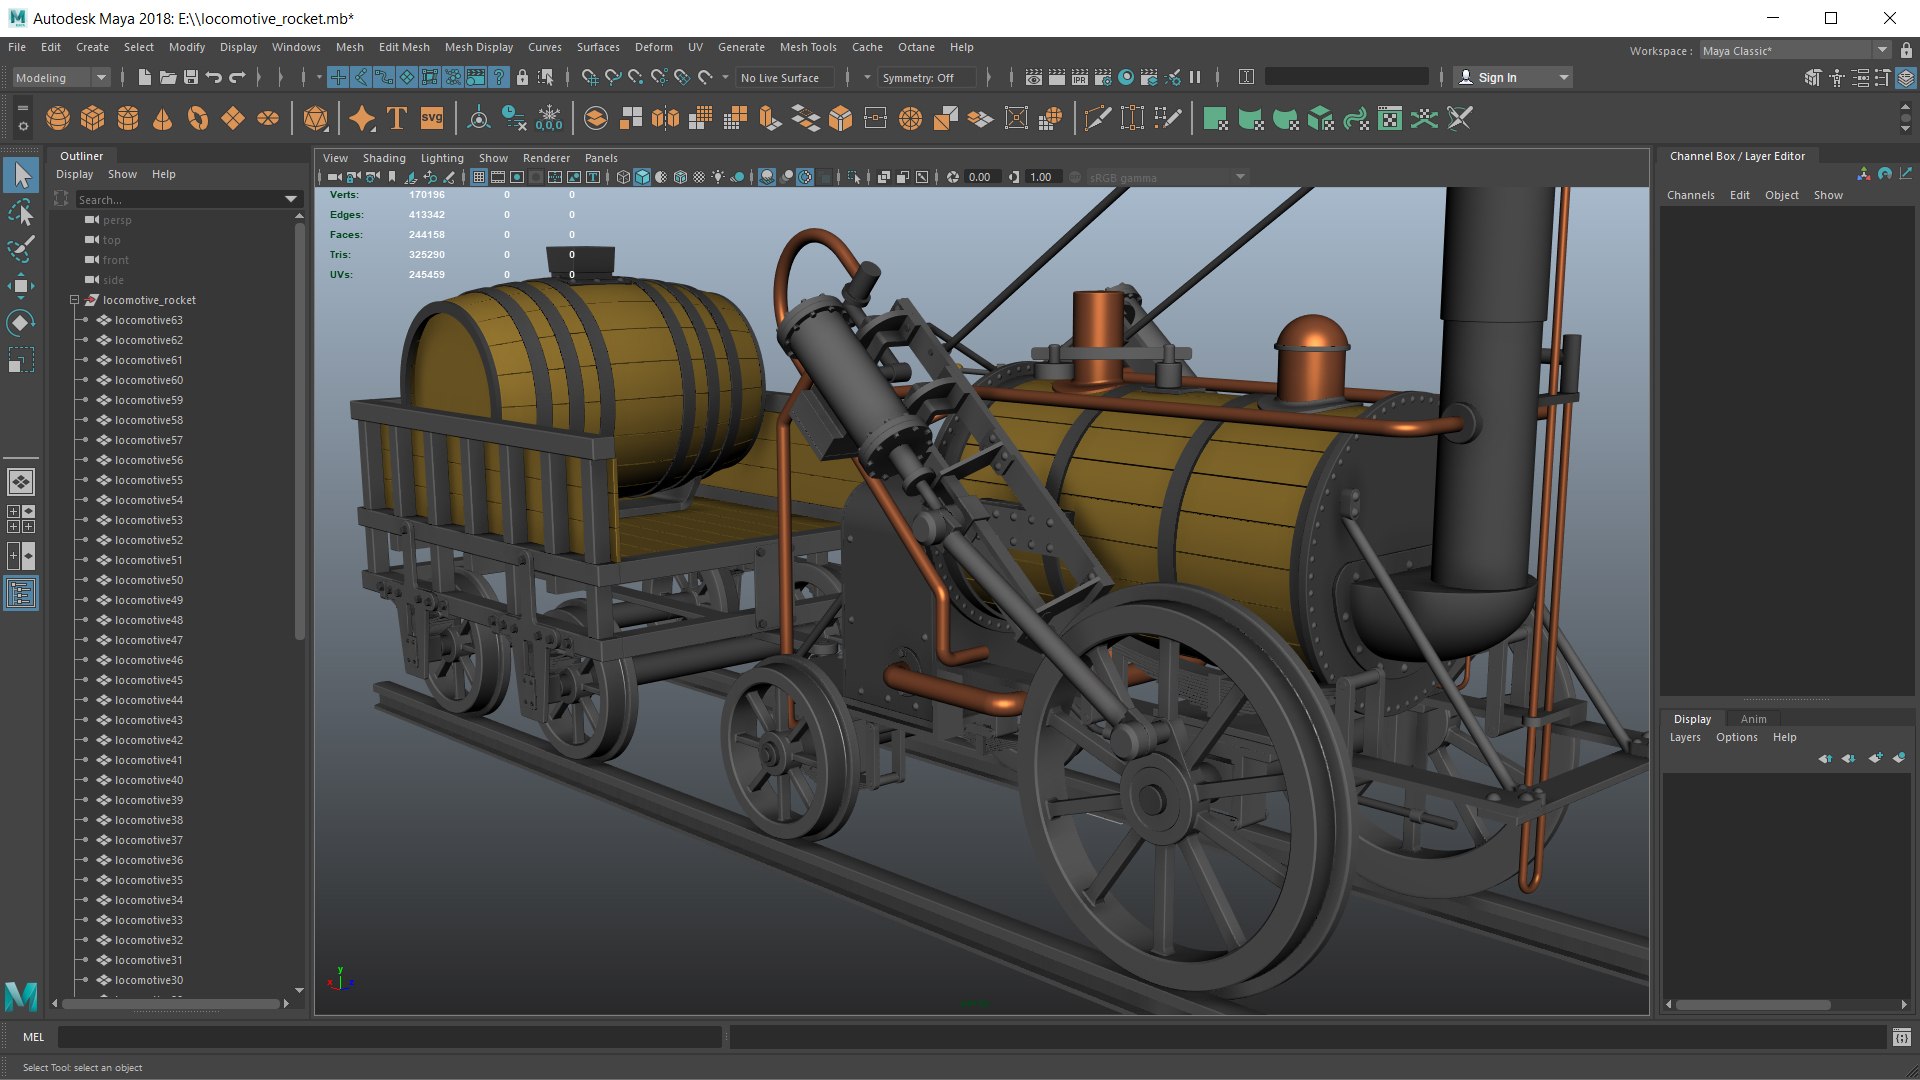The width and height of the screenshot is (1920, 1080).
Task: Create a polygon cube from the shelf
Action: coord(93,119)
